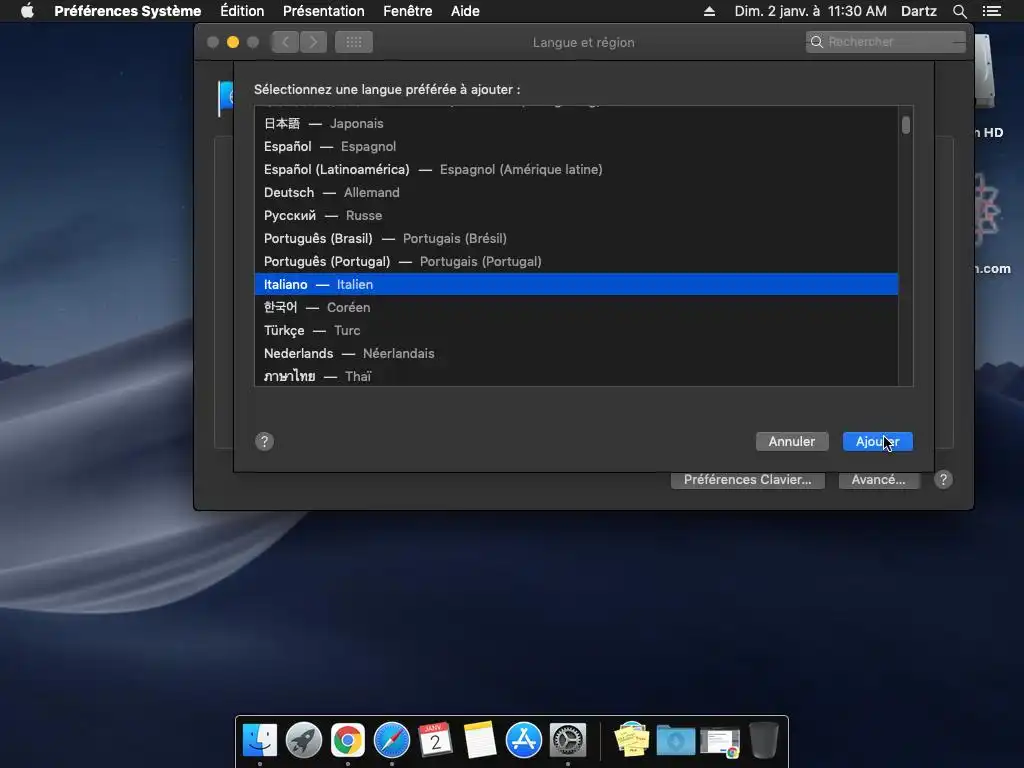The width and height of the screenshot is (1024, 768).
Task: Open the Apple menu
Action: tap(27, 11)
